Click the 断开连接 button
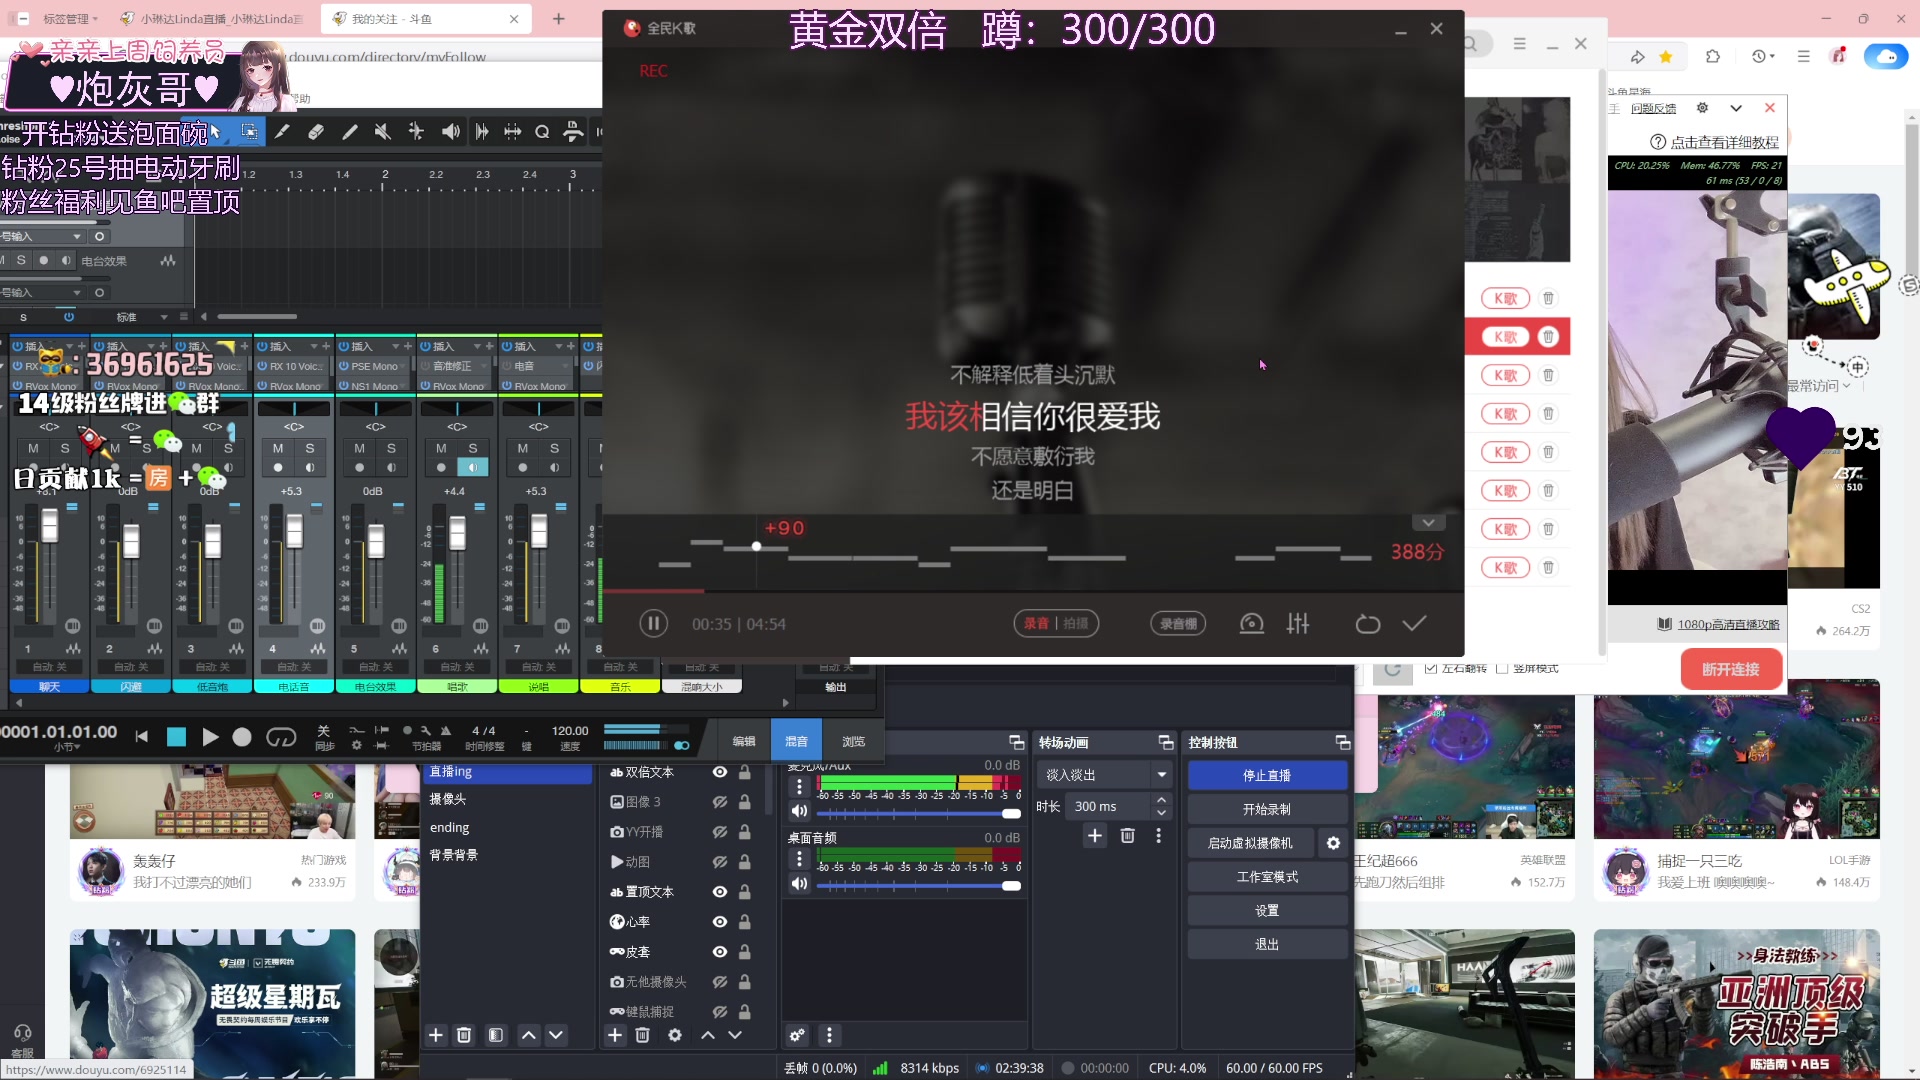The height and width of the screenshot is (1080, 1920). click(1731, 669)
